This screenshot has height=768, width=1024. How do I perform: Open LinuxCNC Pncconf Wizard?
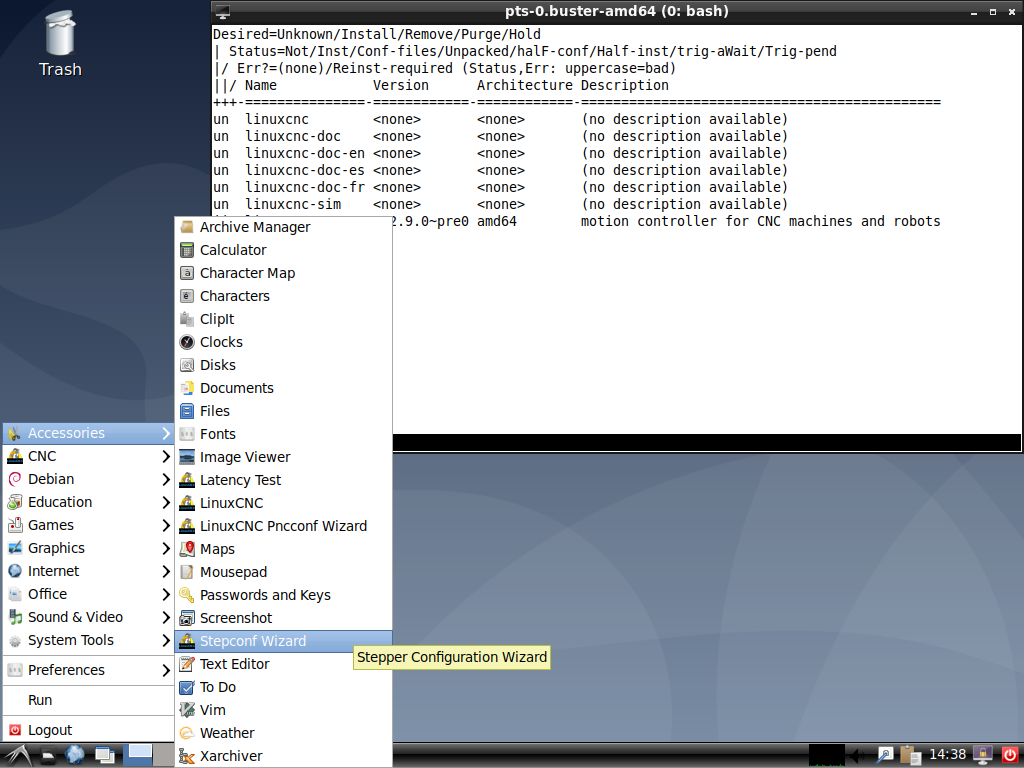[283, 526]
